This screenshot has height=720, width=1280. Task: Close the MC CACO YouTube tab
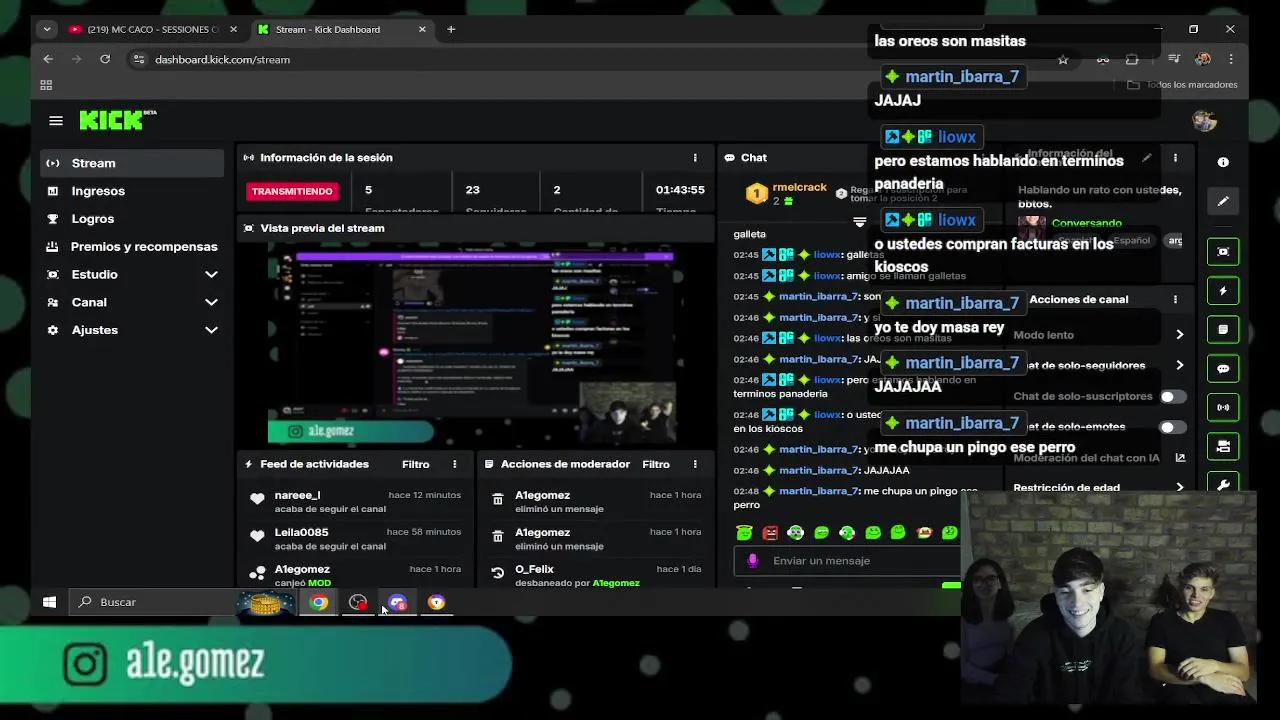coord(234,29)
